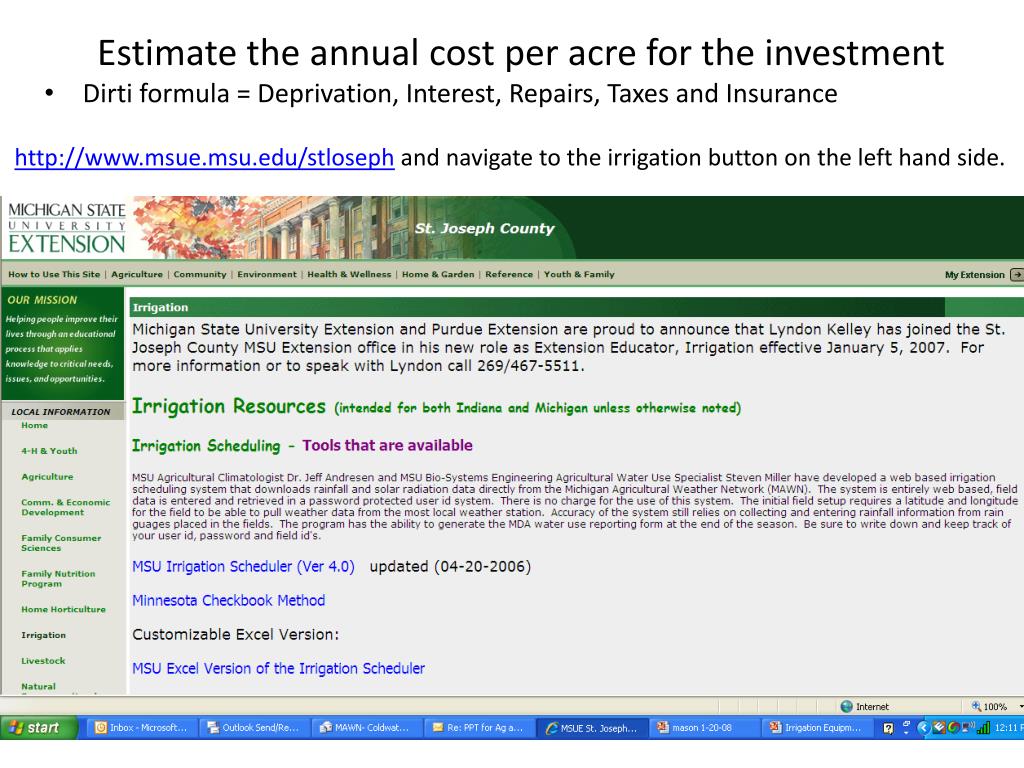Open the Agriculture top navigation item
Image resolution: width=1024 pixels, height=768 pixels.
[x=136, y=274]
